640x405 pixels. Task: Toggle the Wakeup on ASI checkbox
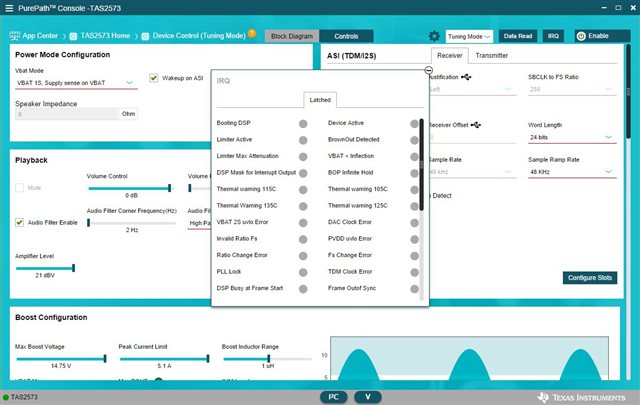(x=153, y=78)
